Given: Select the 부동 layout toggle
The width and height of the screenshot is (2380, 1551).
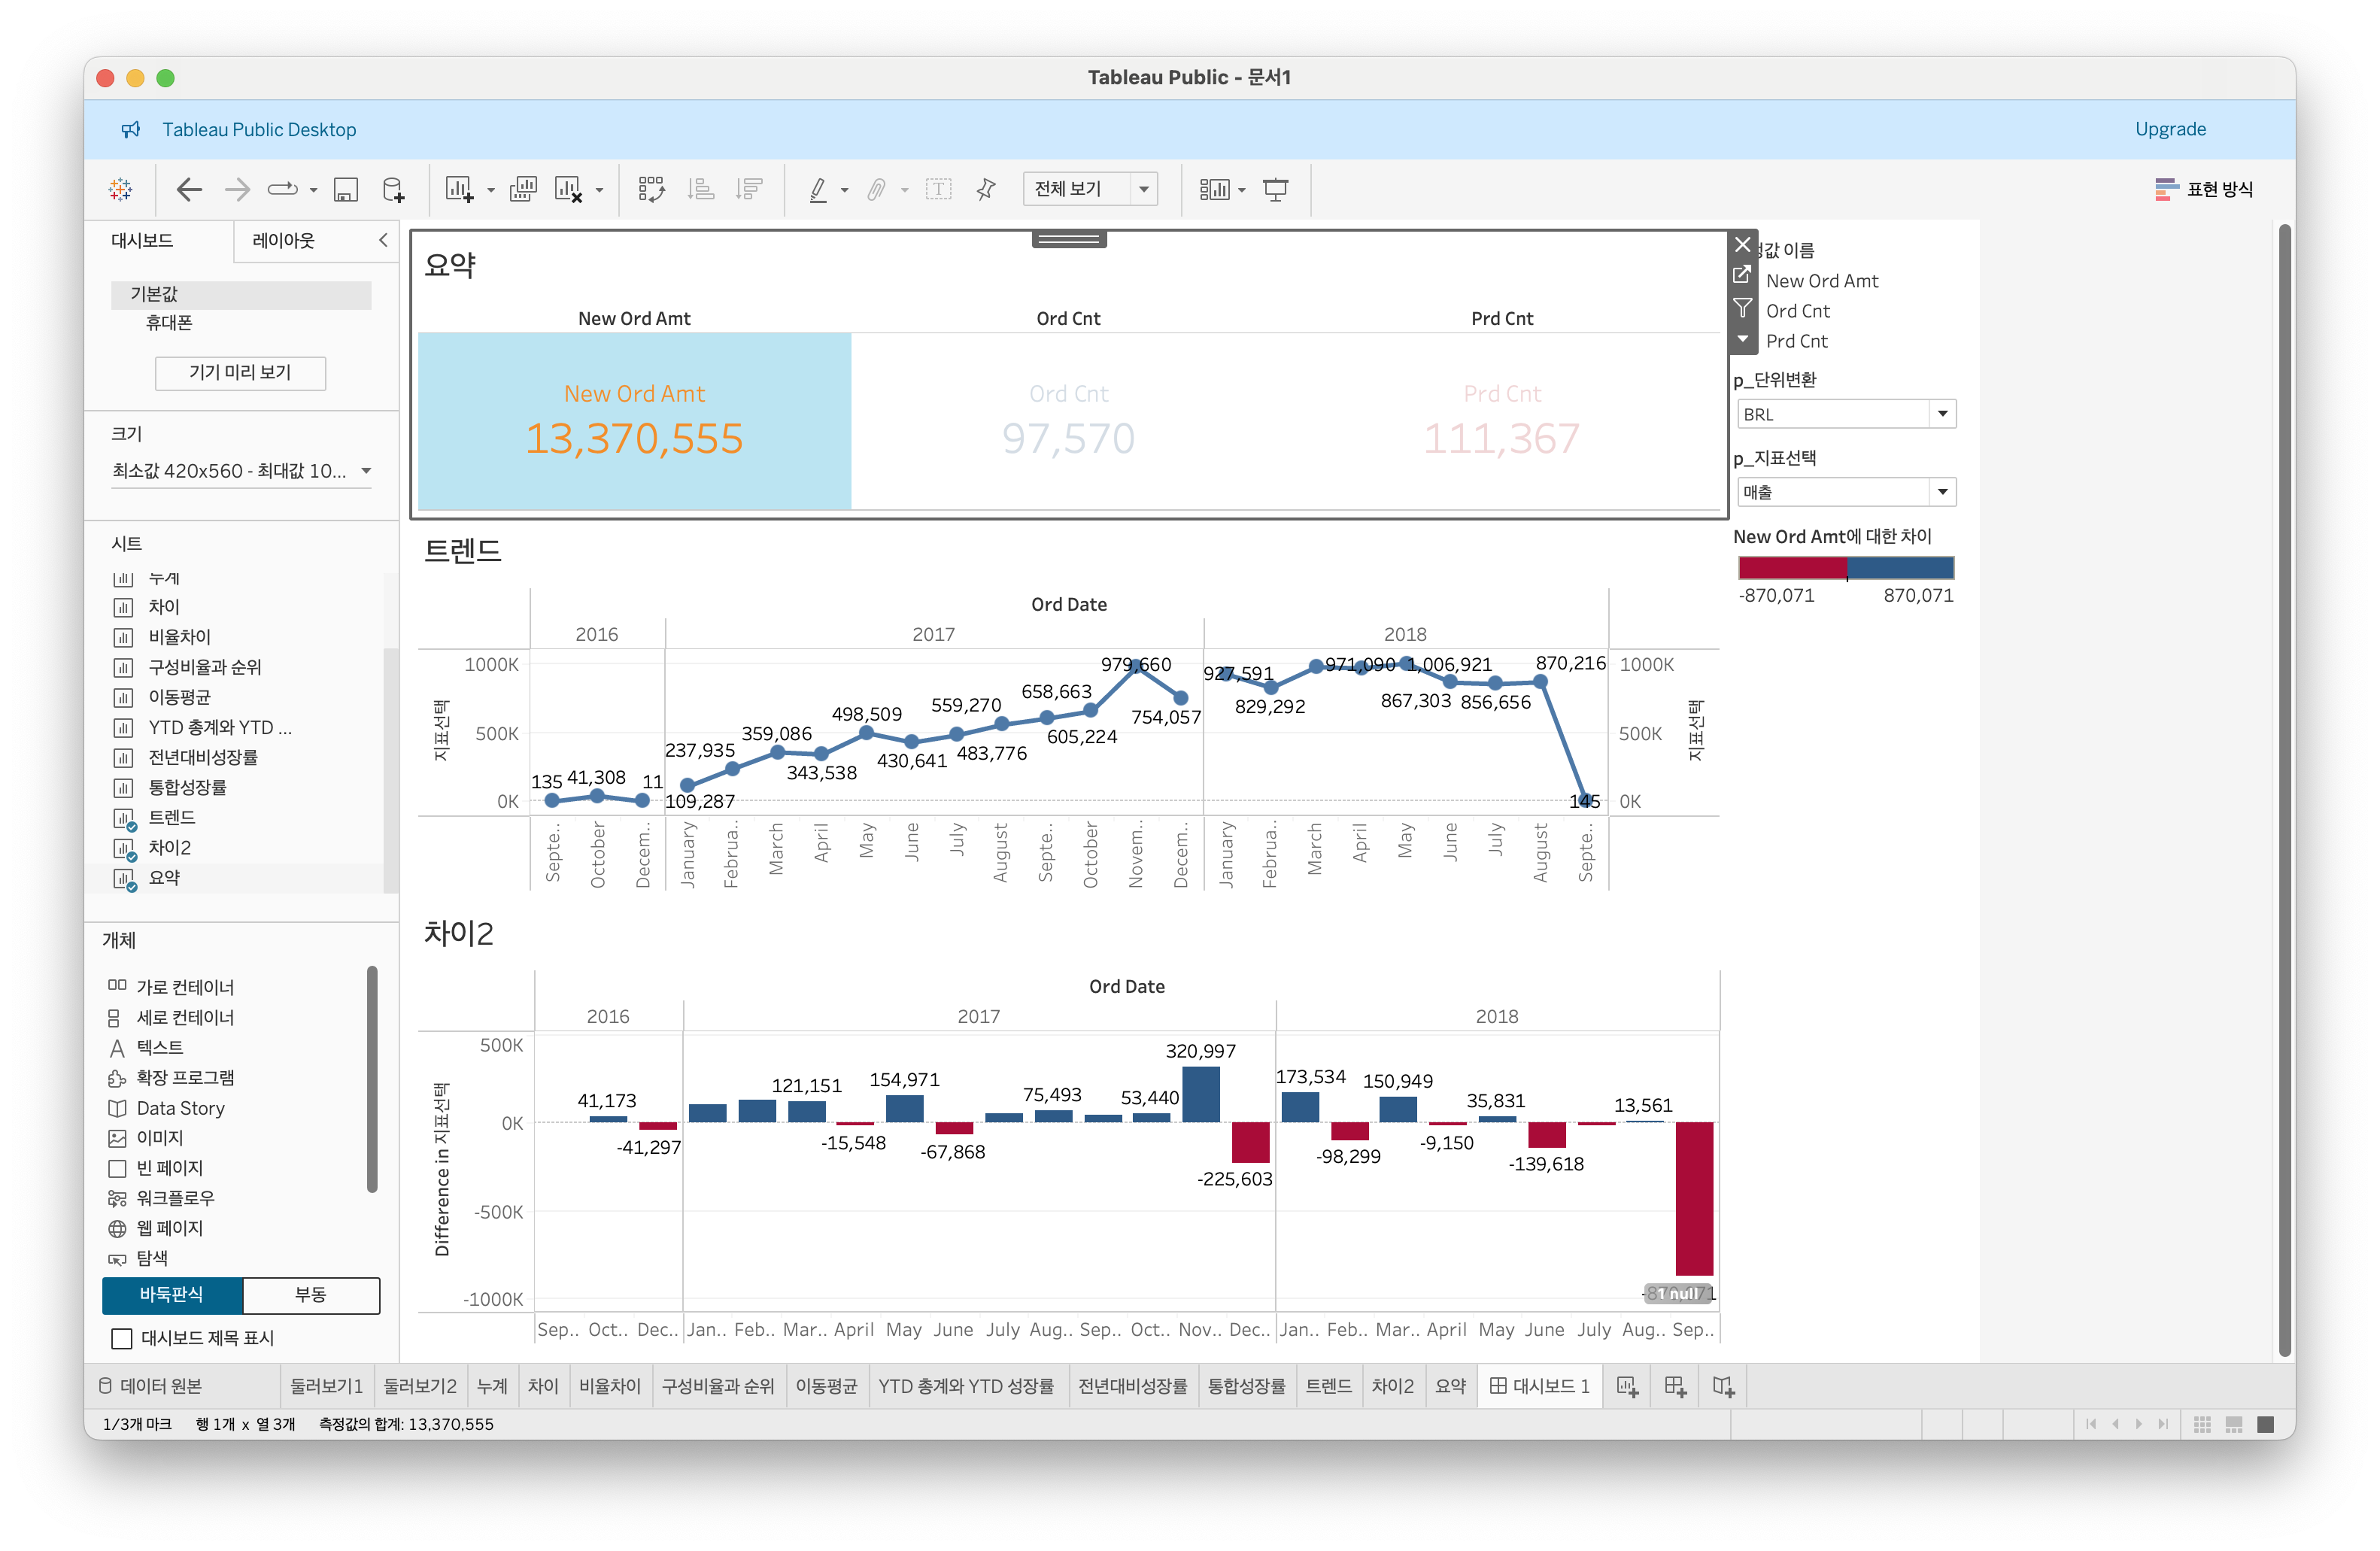Looking at the screenshot, I should tap(310, 1294).
